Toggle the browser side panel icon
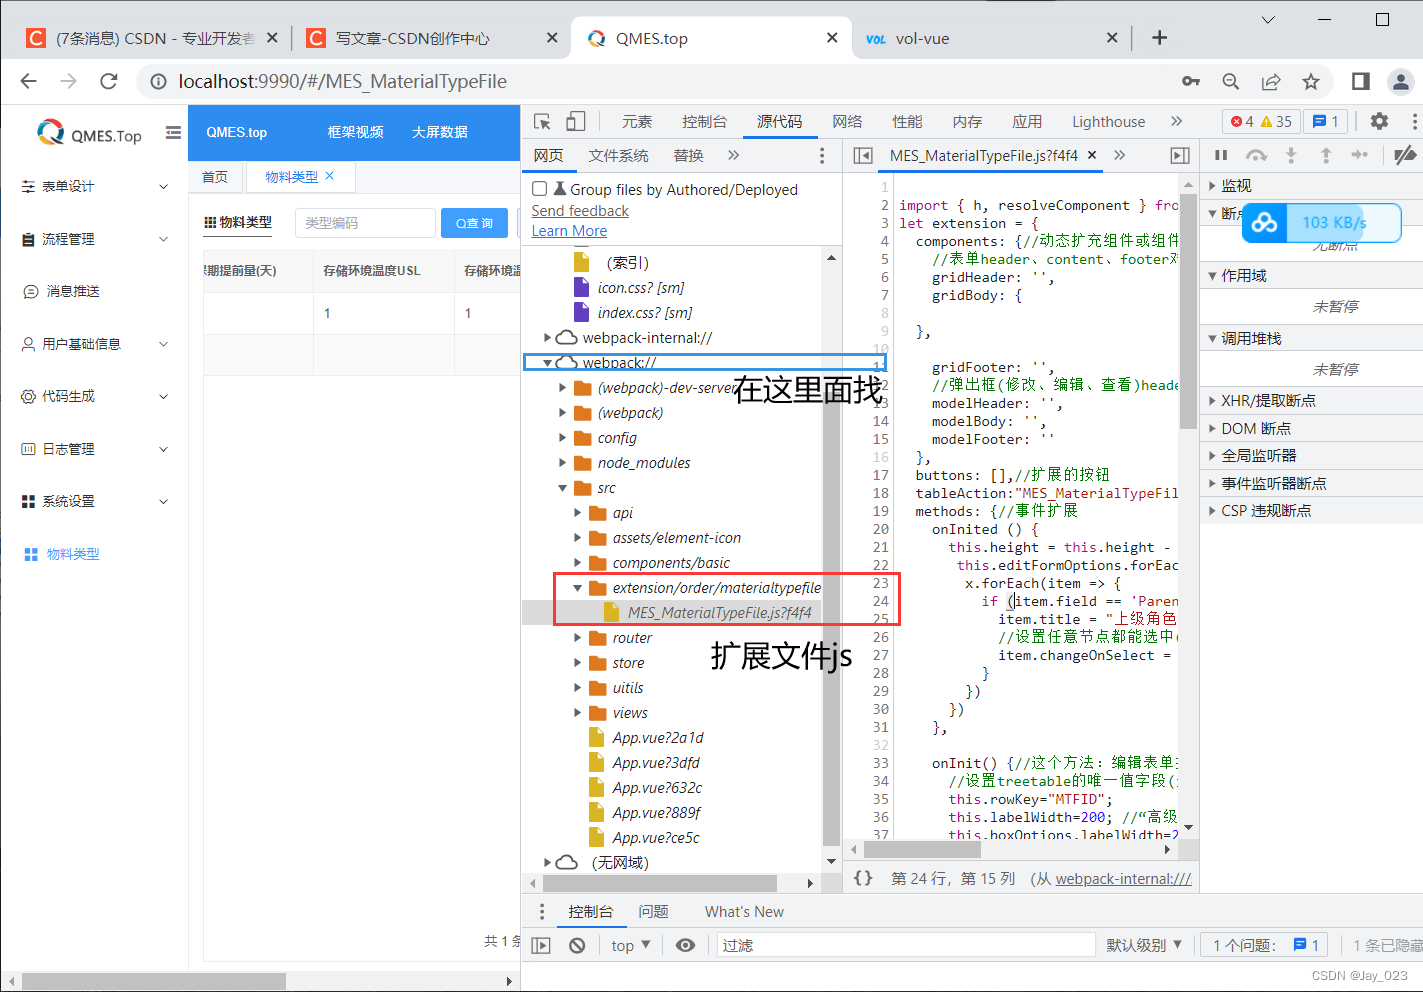This screenshot has width=1423, height=992. pos(1361,81)
